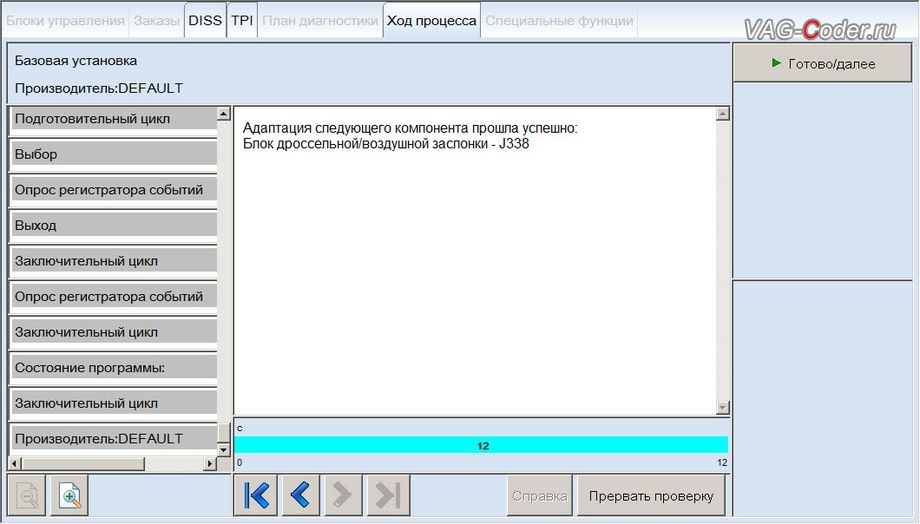Open the Заказы tab
920x524 pixels.
click(156, 21)
